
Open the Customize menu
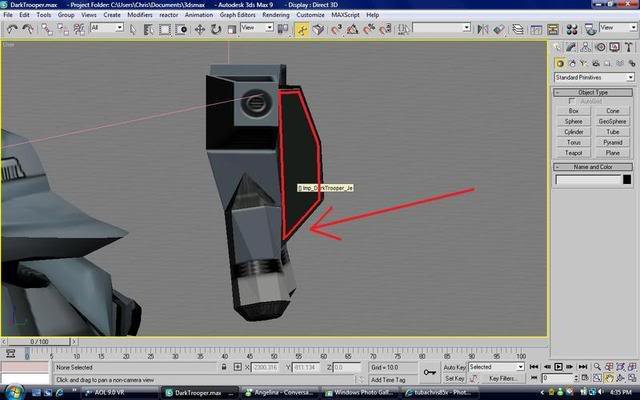(310, 15)
